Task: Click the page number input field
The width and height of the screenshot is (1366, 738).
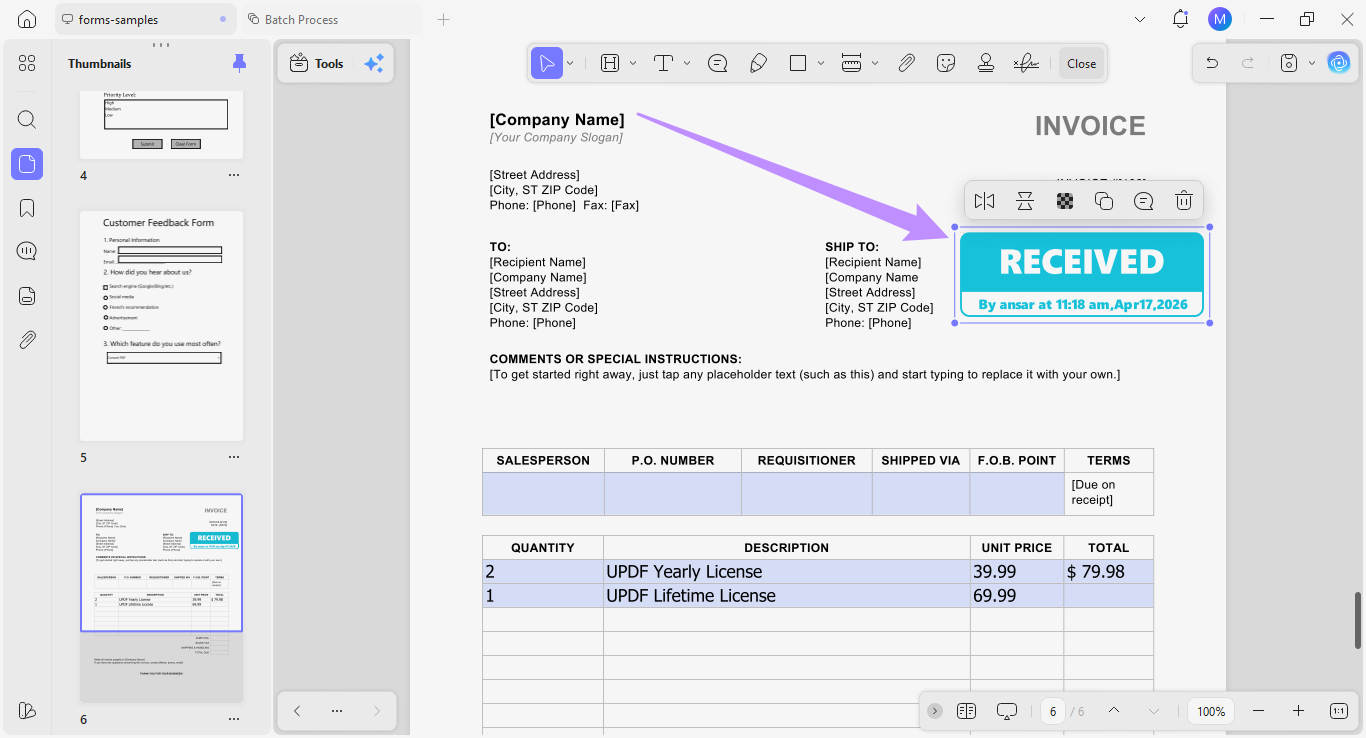Action: 1053,711
